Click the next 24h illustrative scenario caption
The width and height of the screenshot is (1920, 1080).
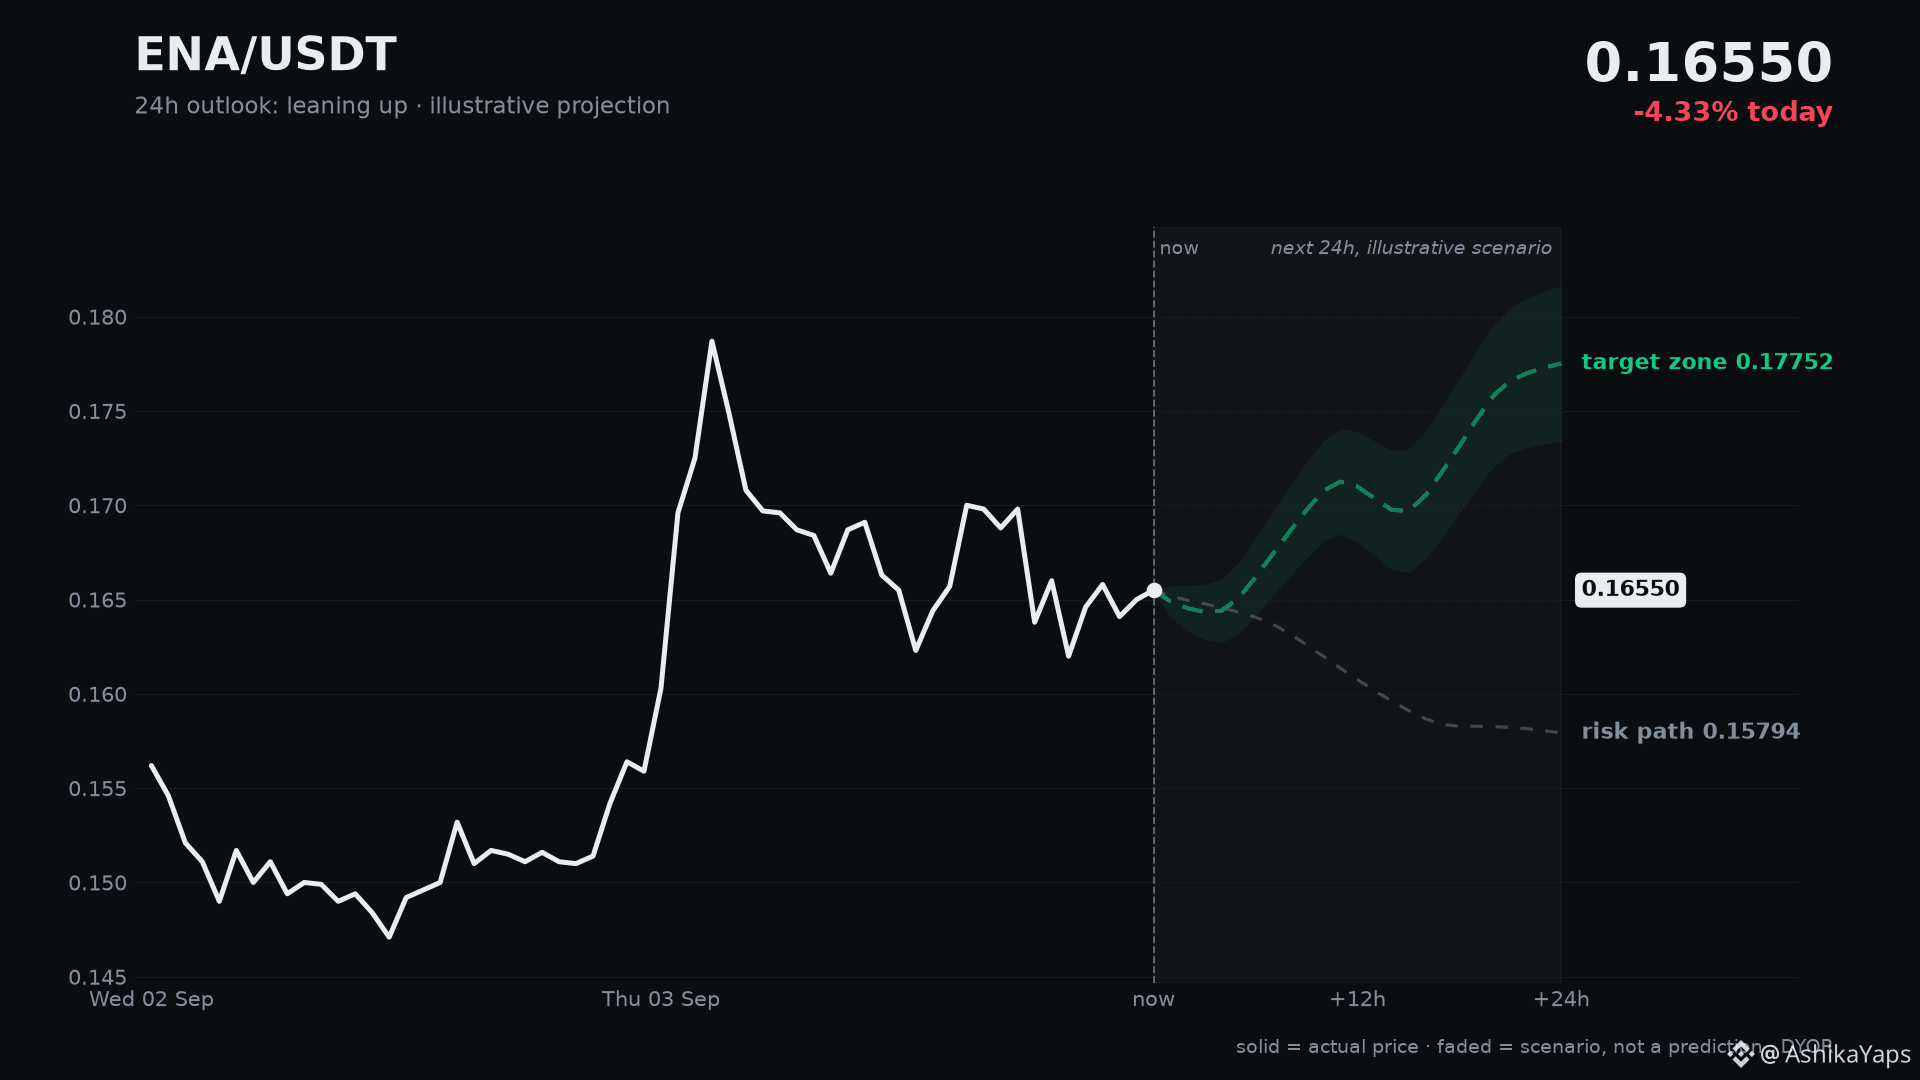(1411, 248)
